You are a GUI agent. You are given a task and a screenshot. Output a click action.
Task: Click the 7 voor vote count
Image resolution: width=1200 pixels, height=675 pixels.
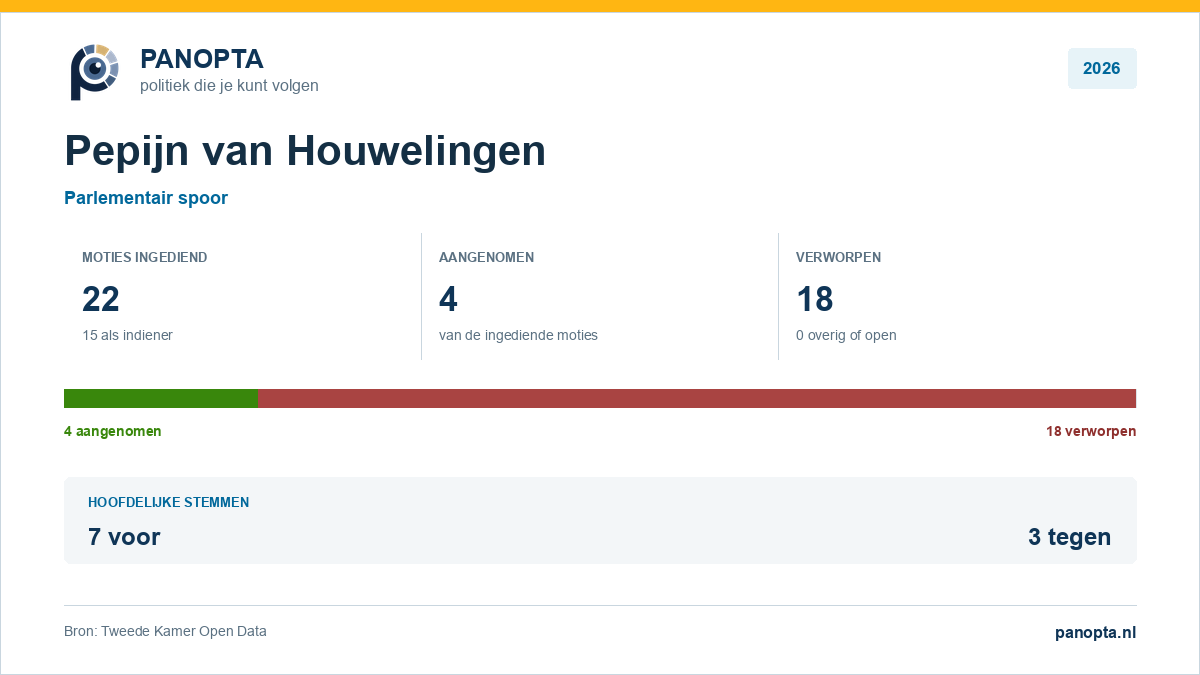124,537
